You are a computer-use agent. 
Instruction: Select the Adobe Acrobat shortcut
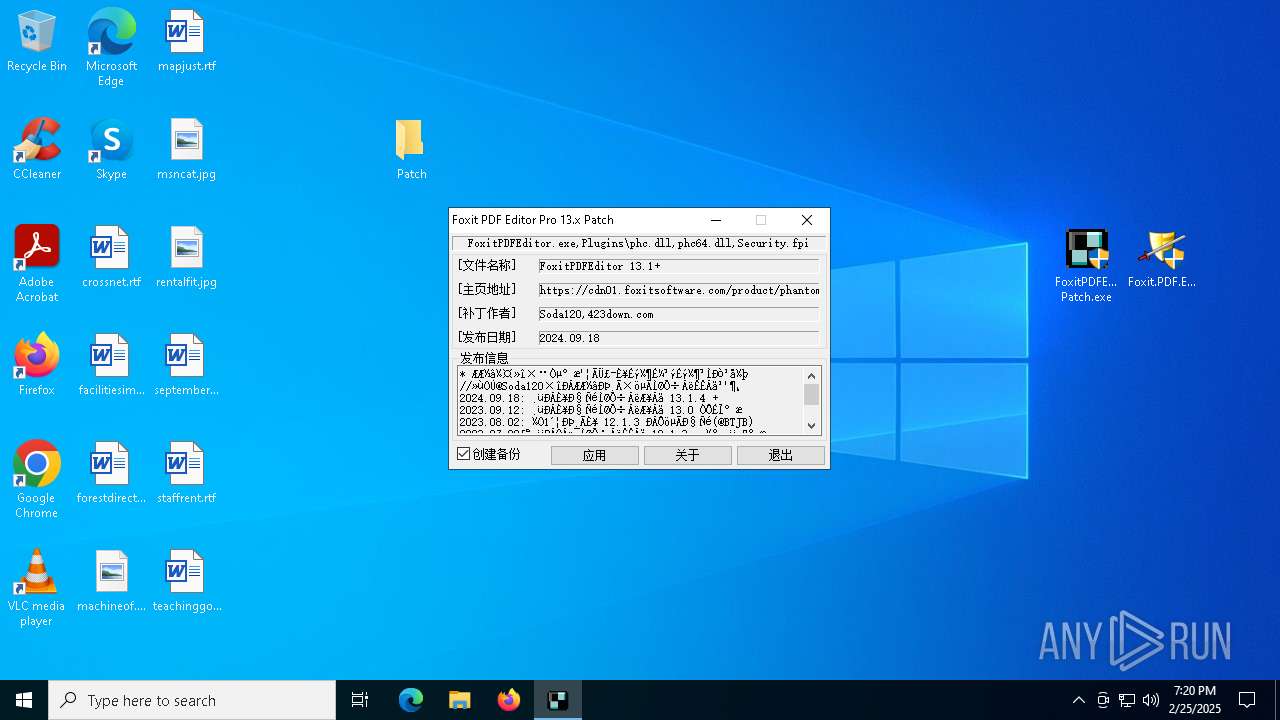[37, 264]
